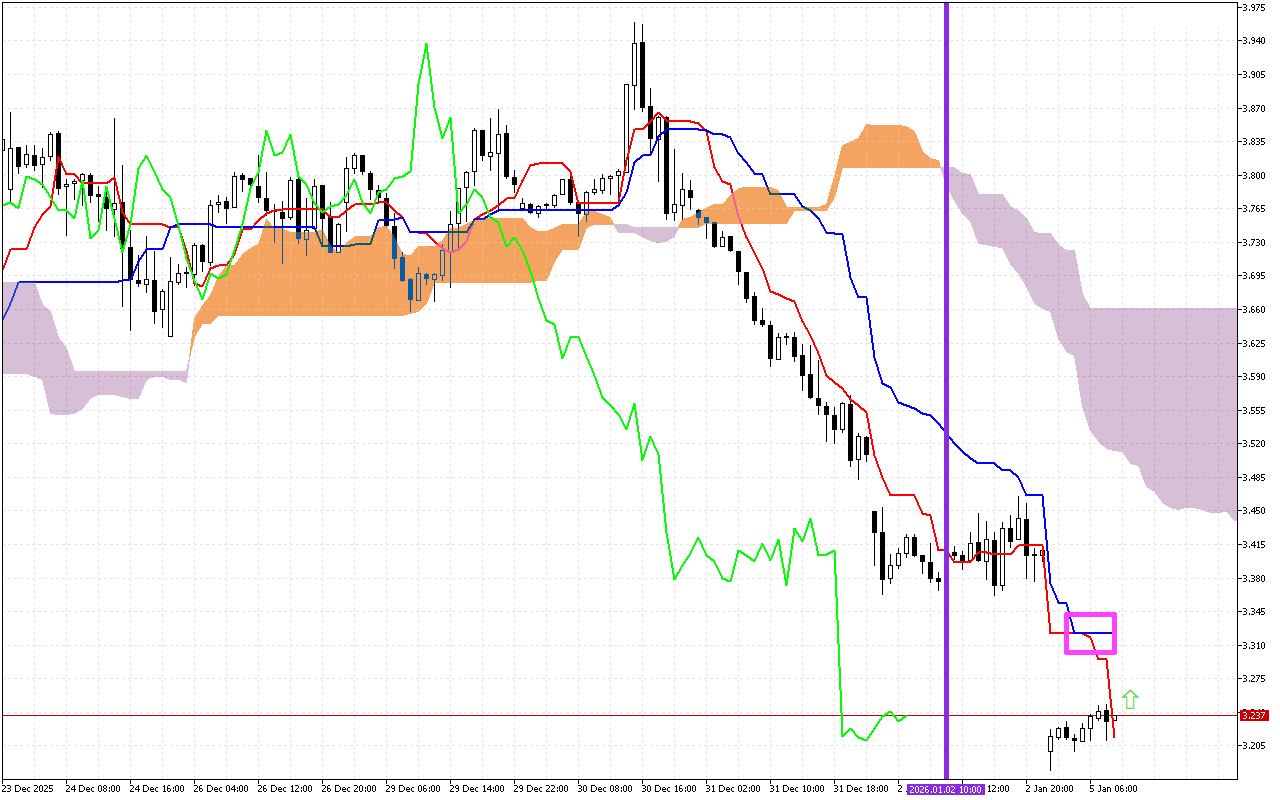This screenshot has height=800, width=1280.
Task: Click the purple 2026.01.02 10:00 date label
Action: (946, 789)
